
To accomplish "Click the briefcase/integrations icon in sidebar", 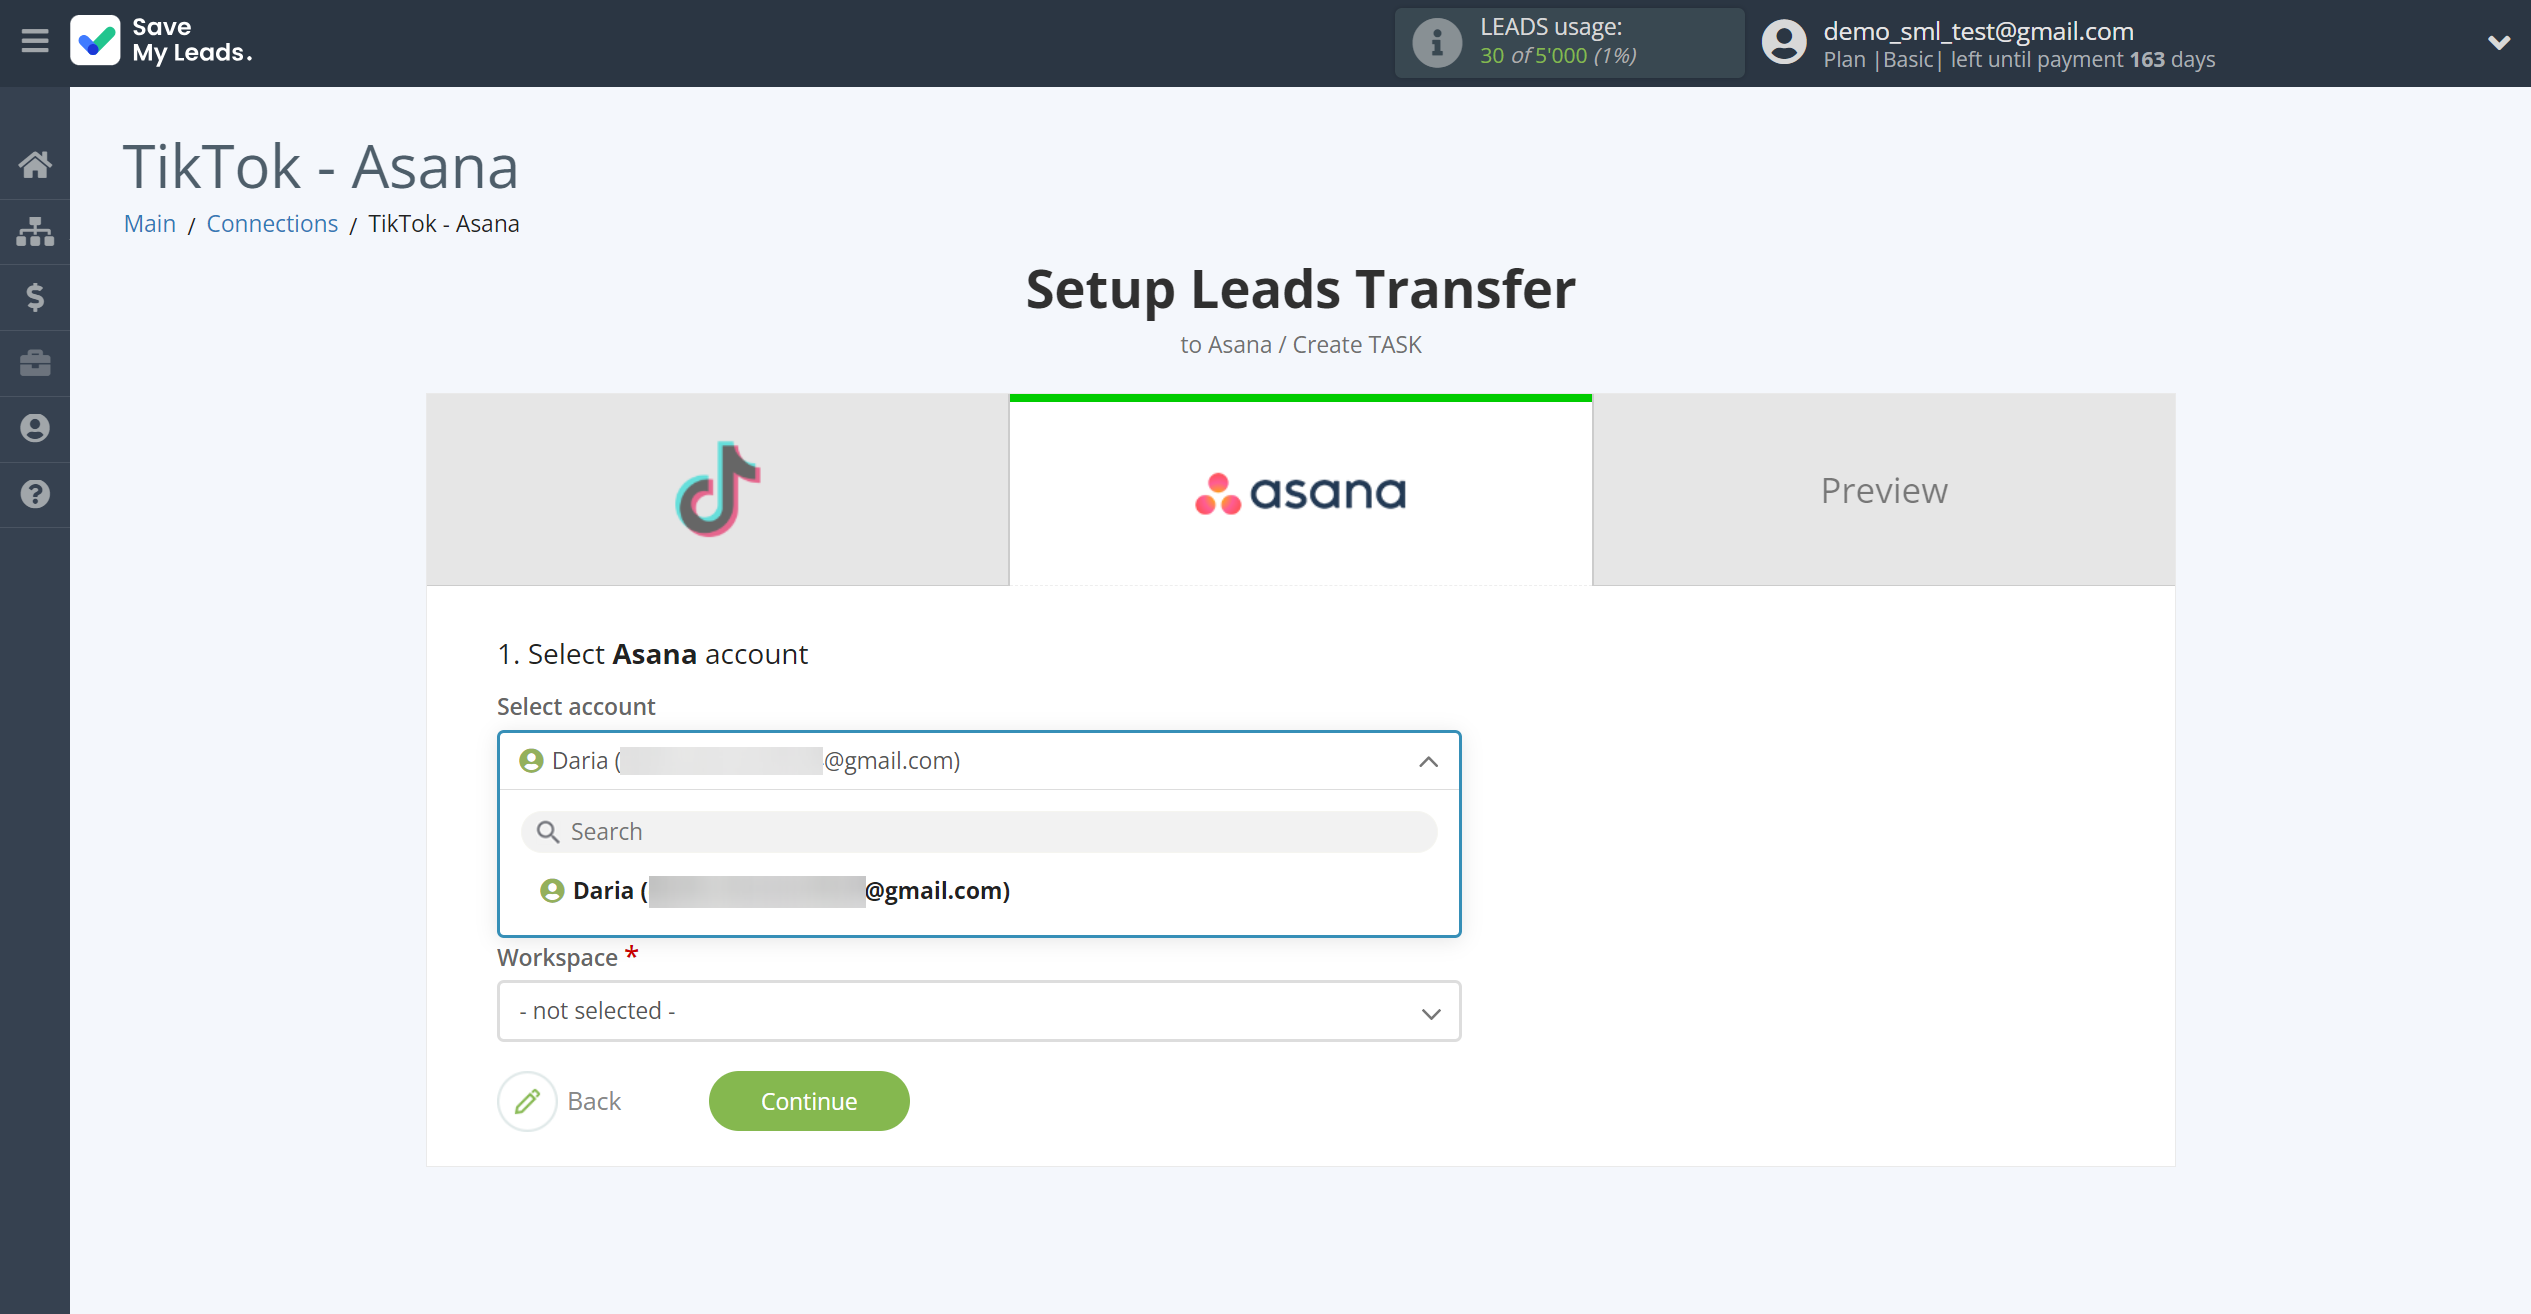I will pos(35,362).
